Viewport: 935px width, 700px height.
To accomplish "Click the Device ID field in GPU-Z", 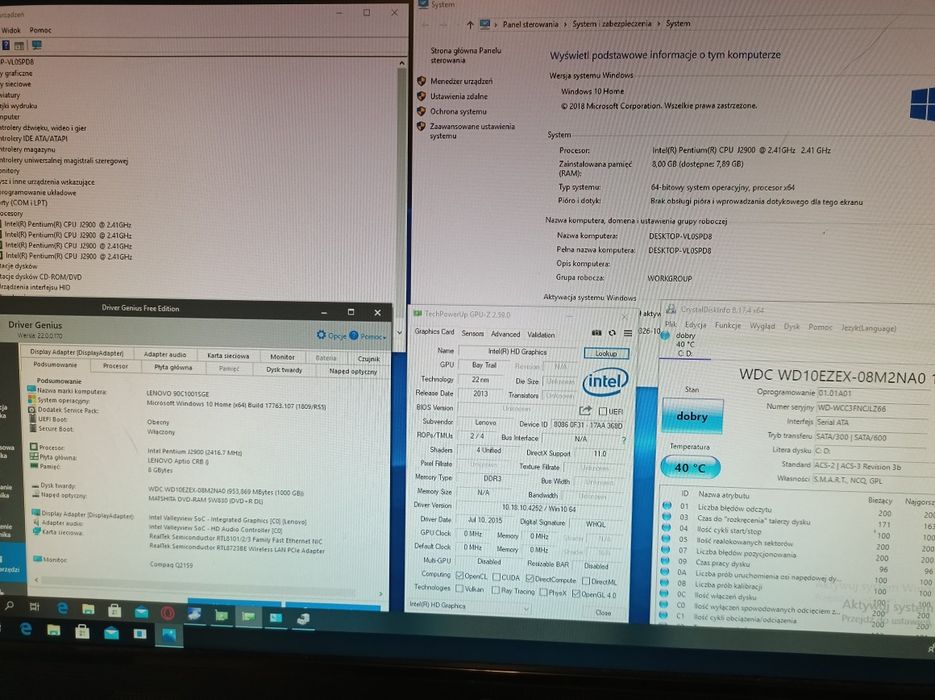I will (588, 425).
